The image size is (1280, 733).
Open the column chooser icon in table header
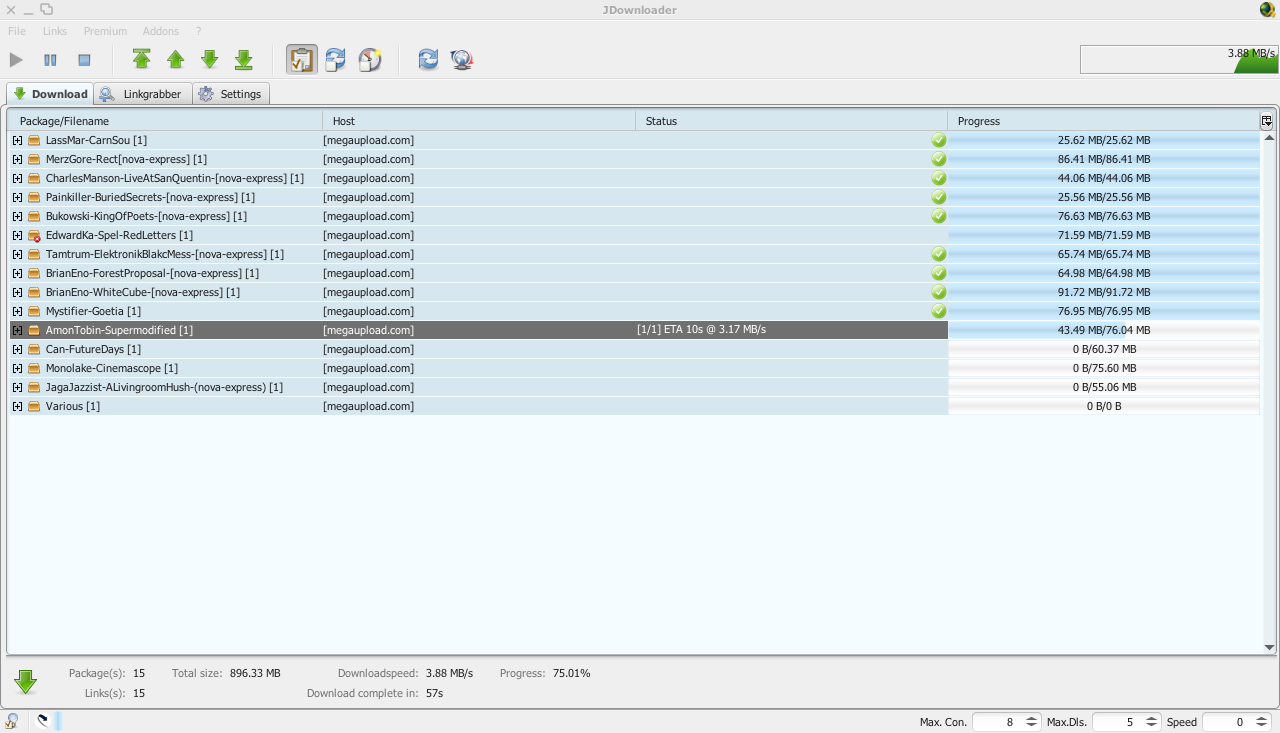click(x=1266, y=121)
